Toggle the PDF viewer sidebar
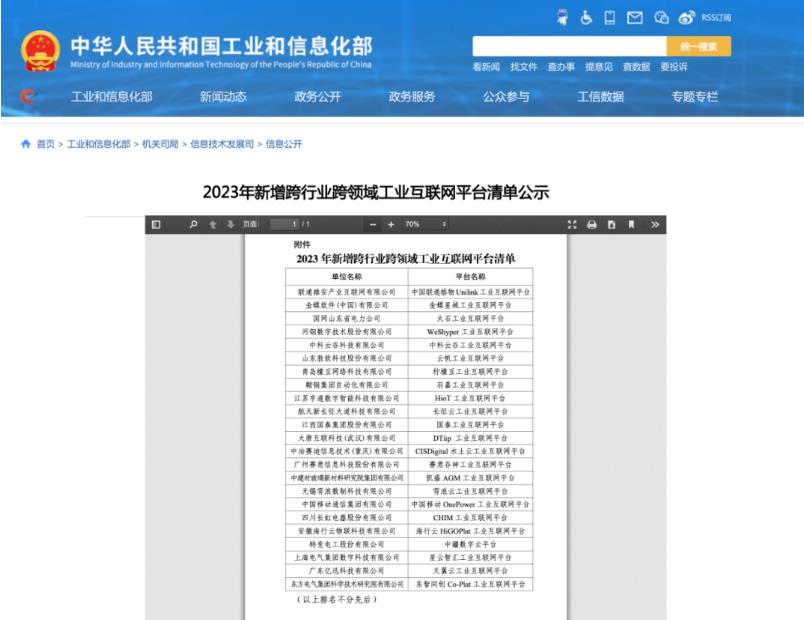This screenshot has width=804, height=620. pos(156,224)
